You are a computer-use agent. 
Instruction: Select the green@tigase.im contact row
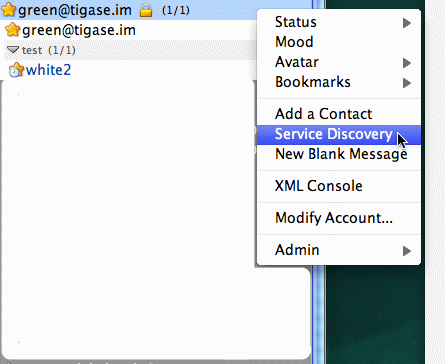(x=127, y=30)
